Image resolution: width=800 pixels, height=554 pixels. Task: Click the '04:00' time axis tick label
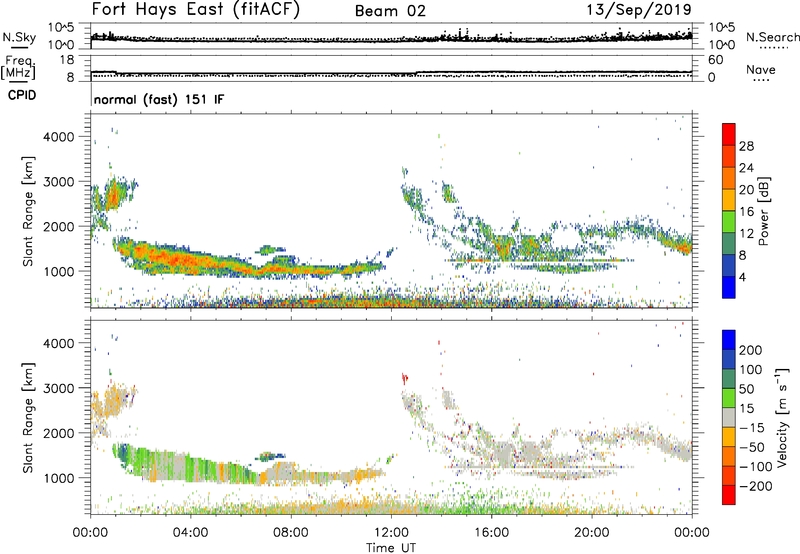coord(190,533)
